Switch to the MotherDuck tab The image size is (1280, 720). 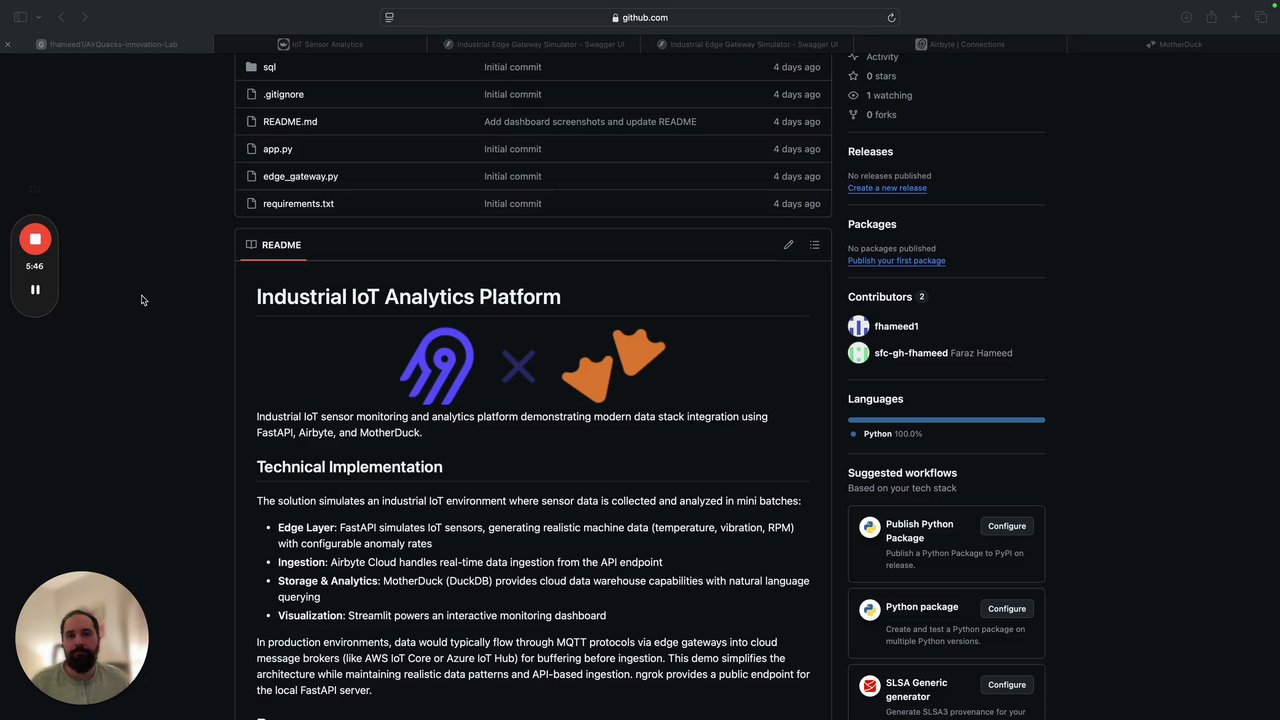coord(1173,44)
